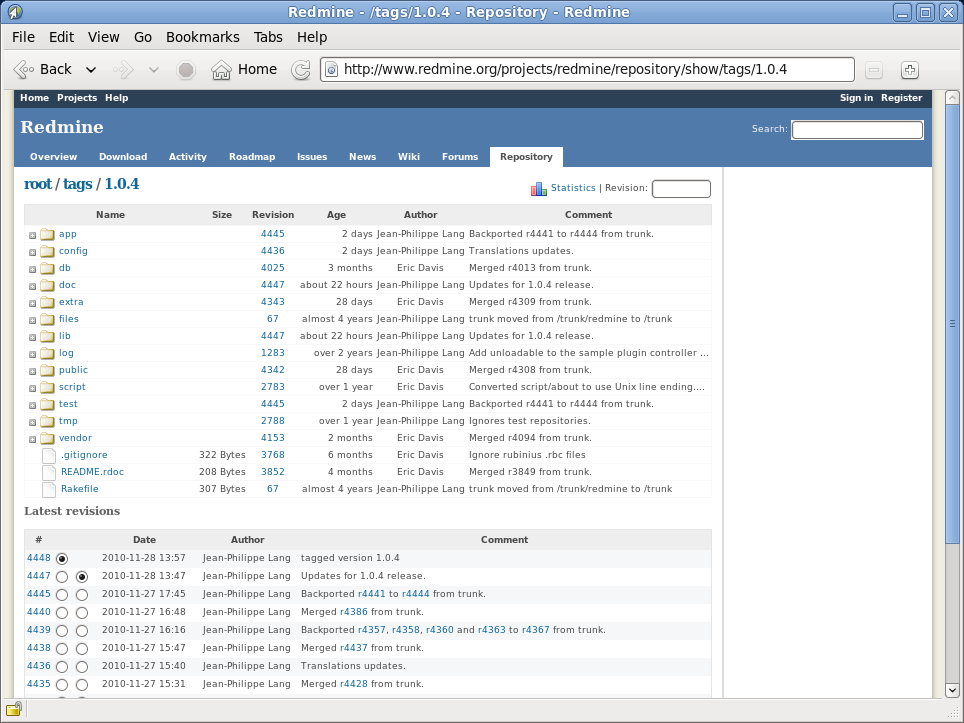
Task: Open revision r4386 link in comments
Action: click(354, 612)
